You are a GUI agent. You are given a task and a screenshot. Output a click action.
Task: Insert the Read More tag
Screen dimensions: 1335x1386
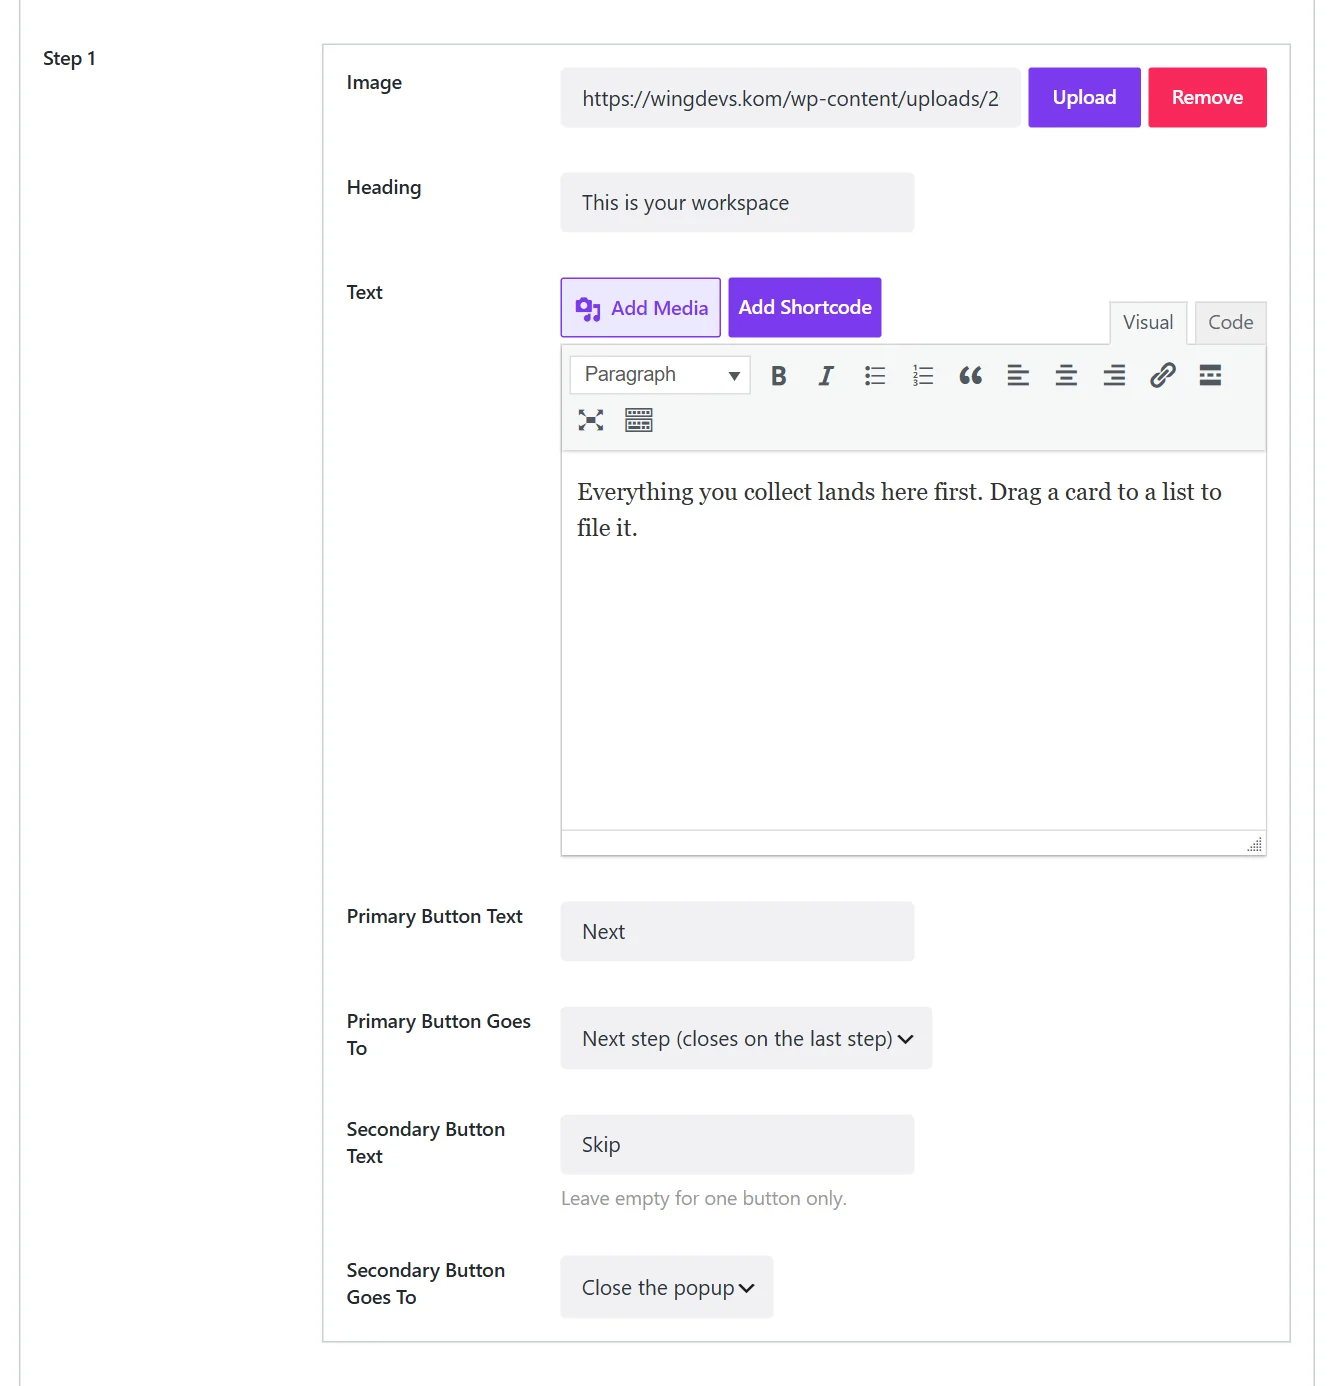point(1210,376)
